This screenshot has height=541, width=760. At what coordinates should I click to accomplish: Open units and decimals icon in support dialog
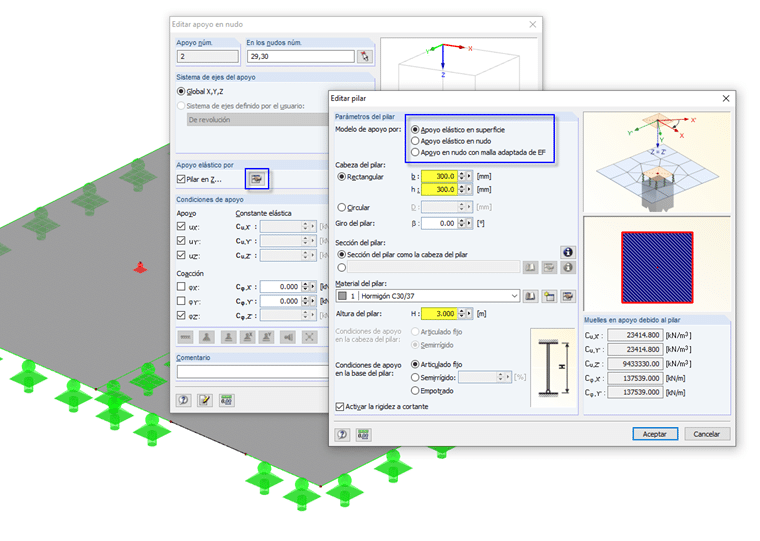point(226,400)
